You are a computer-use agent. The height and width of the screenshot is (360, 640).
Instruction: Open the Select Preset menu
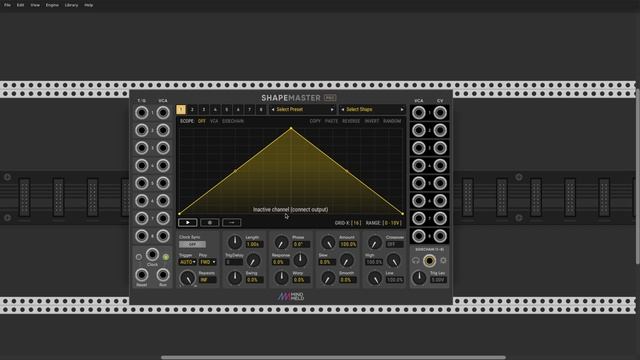(x=302, y=109)
